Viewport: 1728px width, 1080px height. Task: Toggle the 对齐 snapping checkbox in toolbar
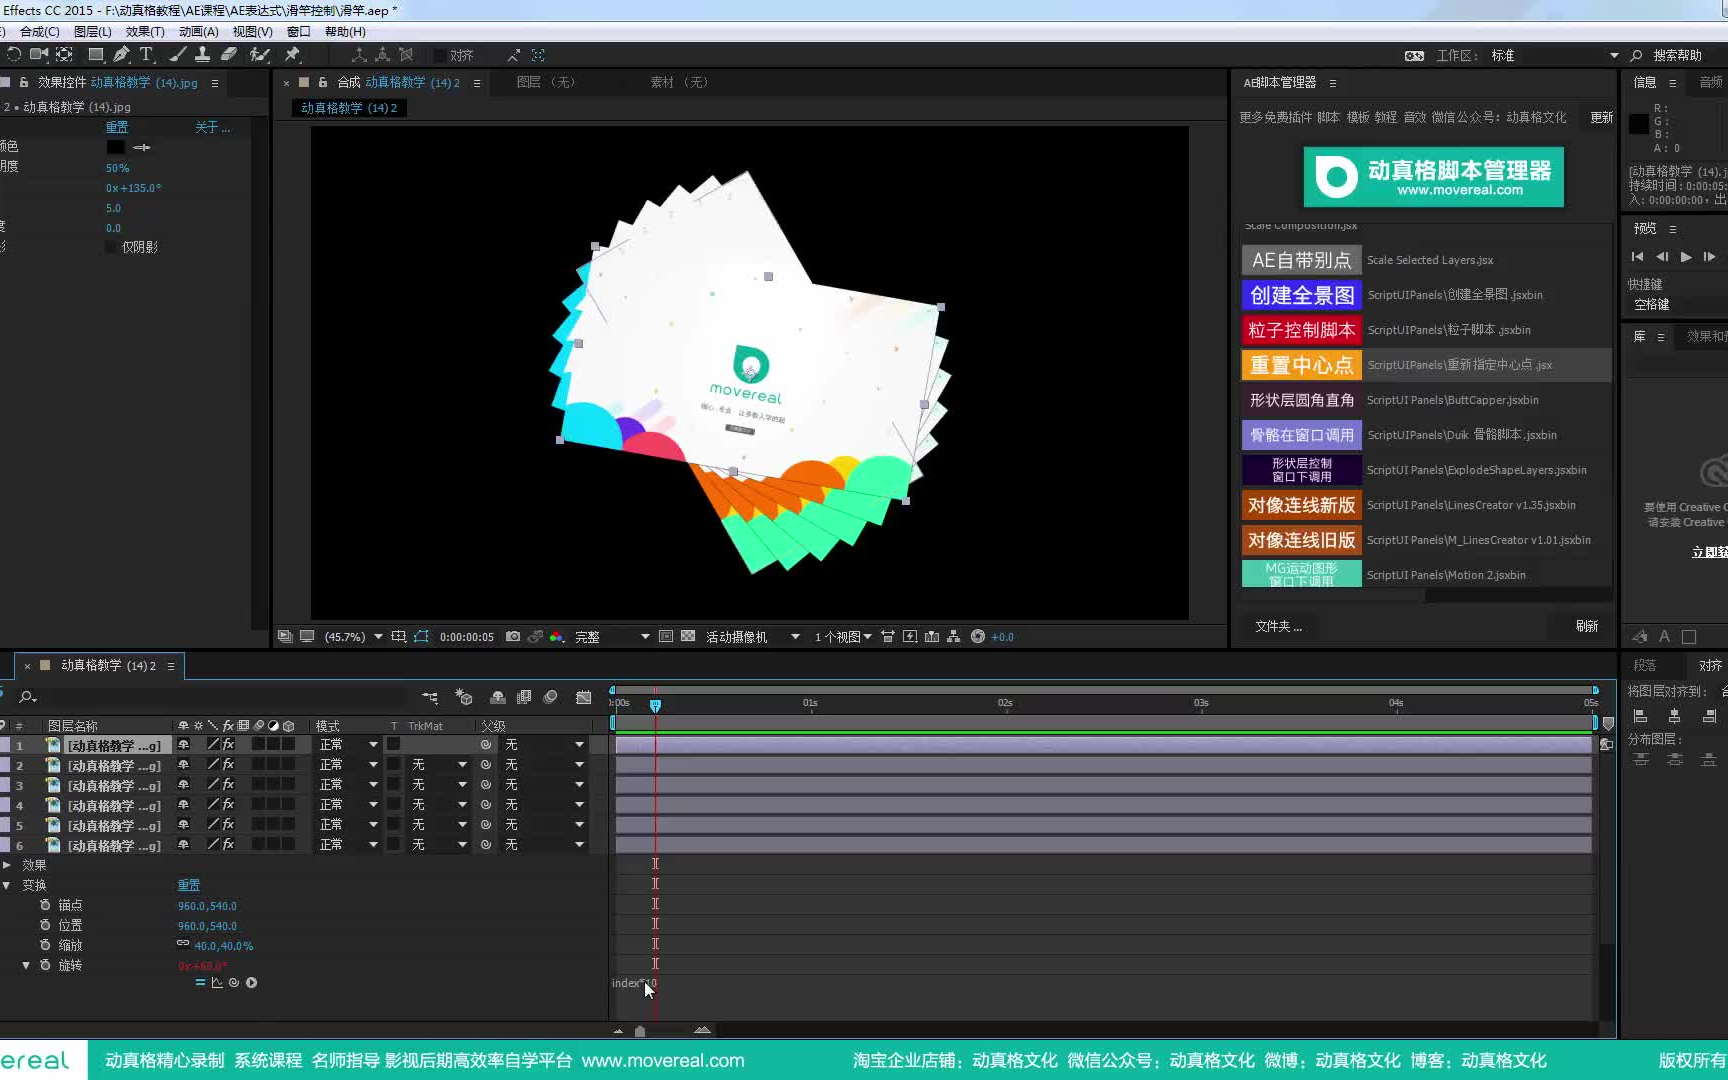(440, 55)
